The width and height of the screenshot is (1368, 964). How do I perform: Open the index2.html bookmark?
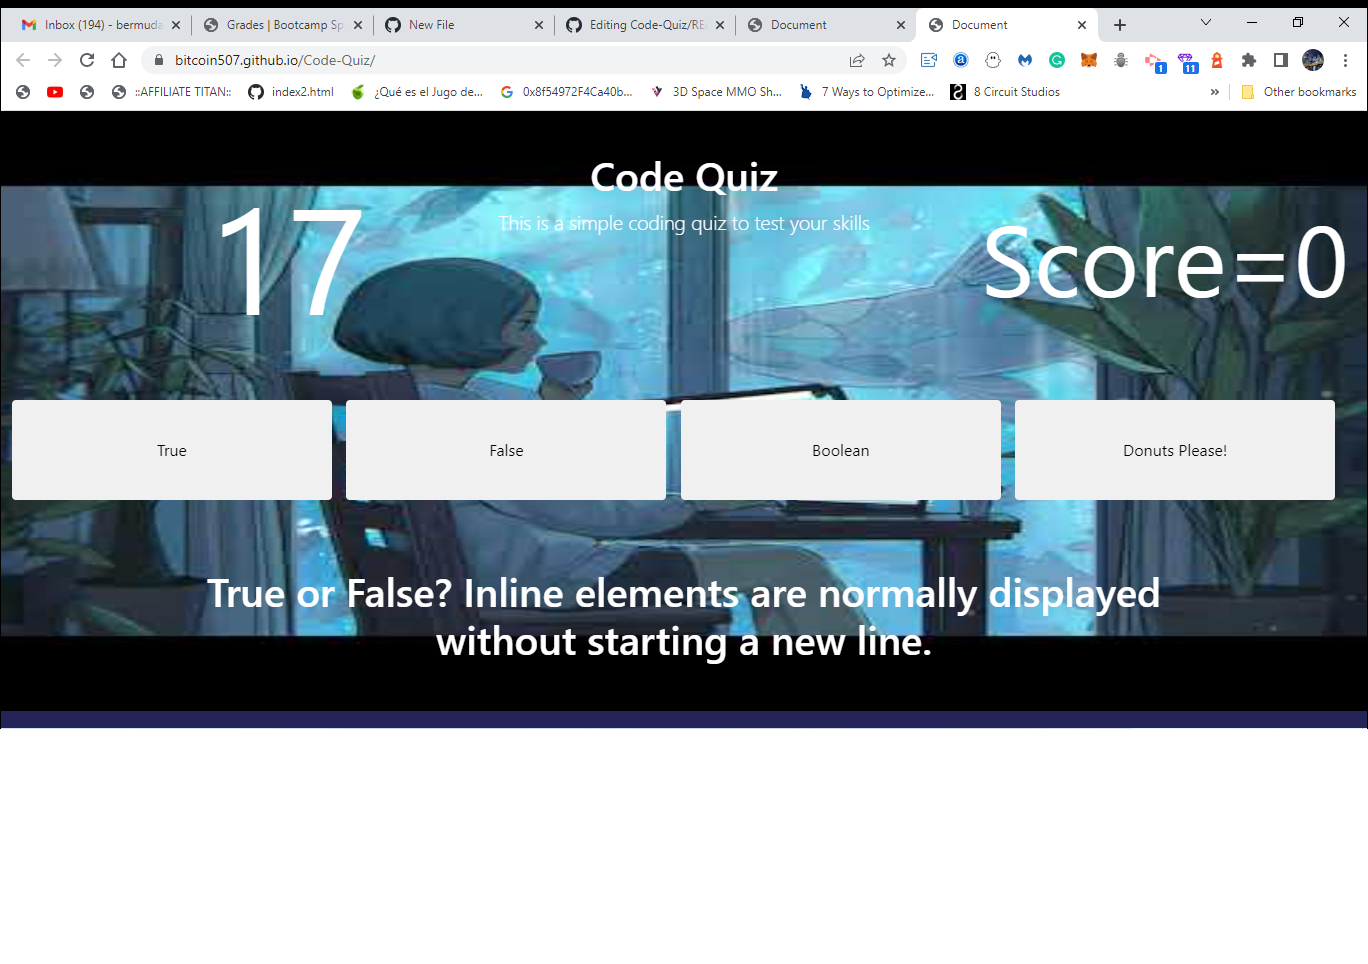coord(291,92)
